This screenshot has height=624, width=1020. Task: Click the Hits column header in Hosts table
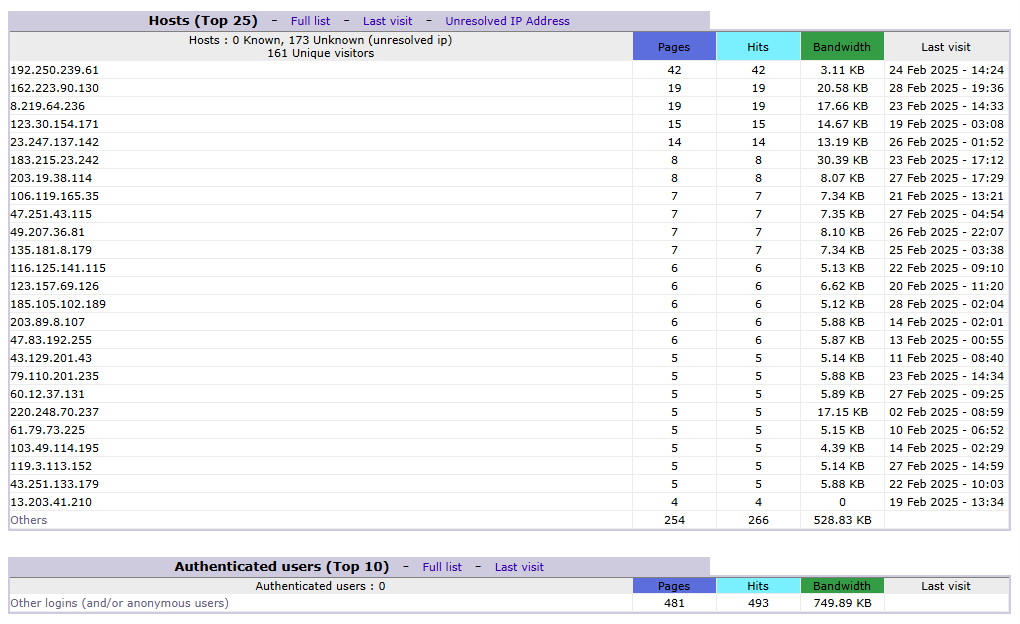pyautogui.click(x=758, y=47)
